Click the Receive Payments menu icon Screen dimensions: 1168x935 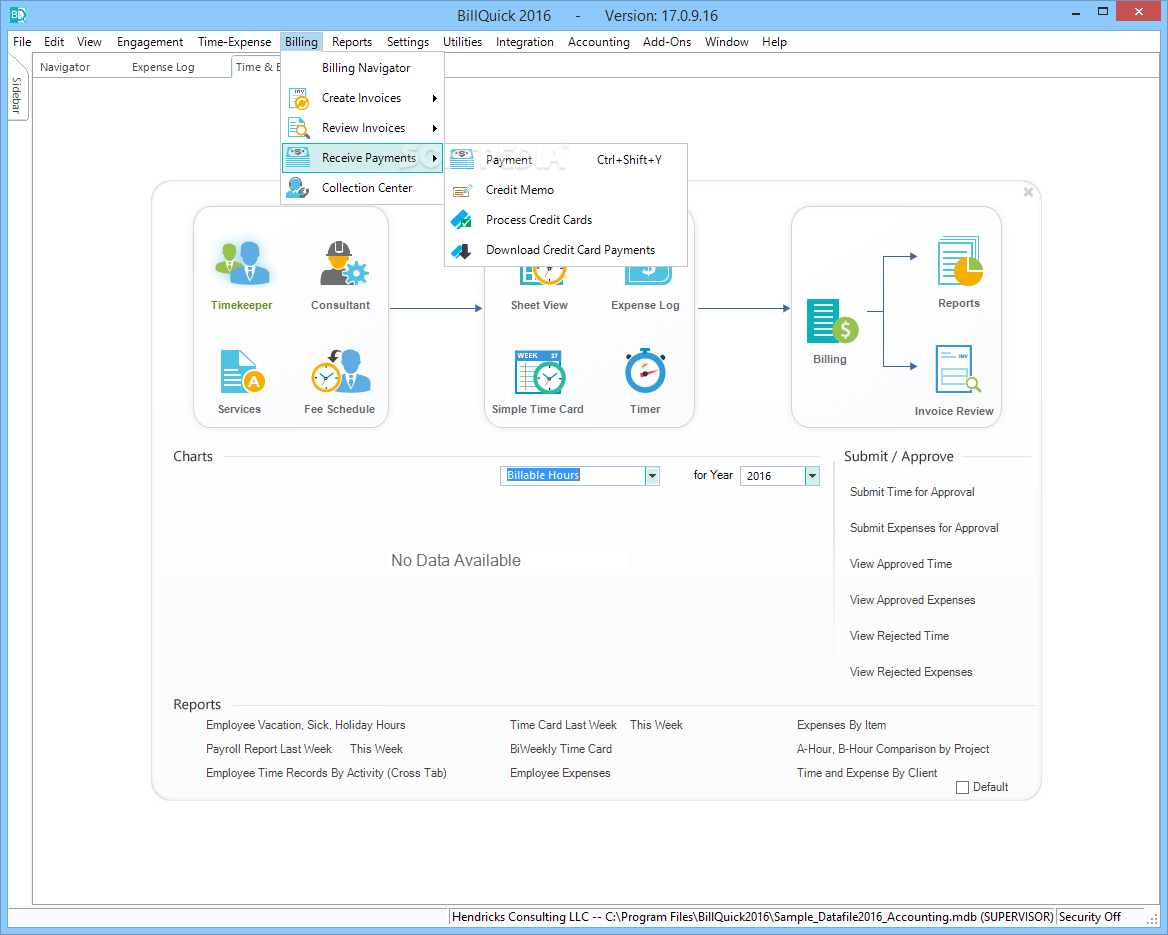coord(298,158)
